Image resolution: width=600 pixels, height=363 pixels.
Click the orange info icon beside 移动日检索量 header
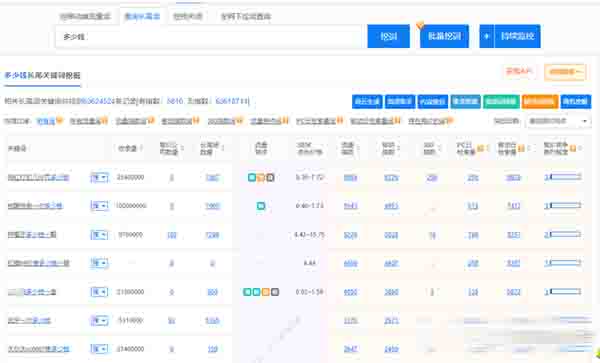coord(521,148)
